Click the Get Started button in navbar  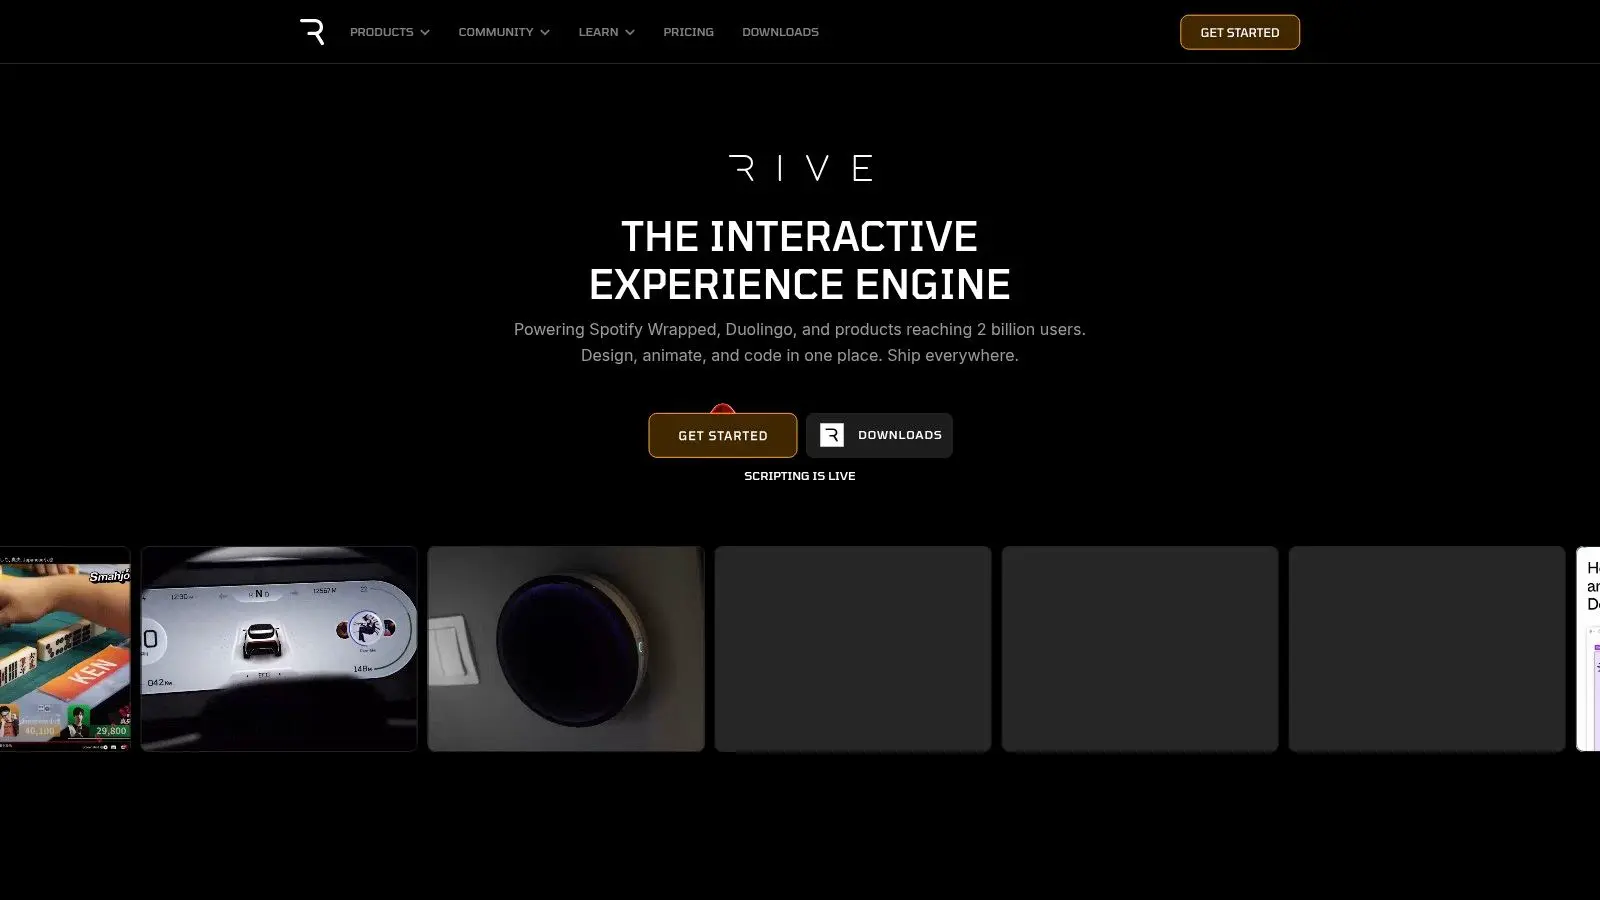(1240, 32)
